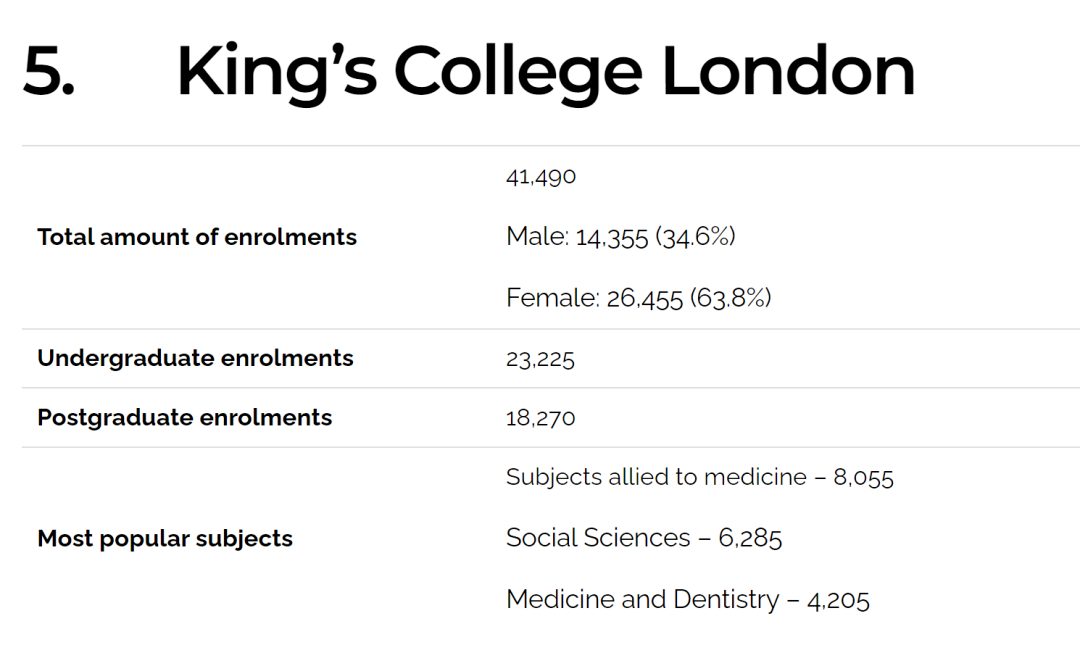
Task: Select the Total amount of enrolments label
Action: coord(197,237)
